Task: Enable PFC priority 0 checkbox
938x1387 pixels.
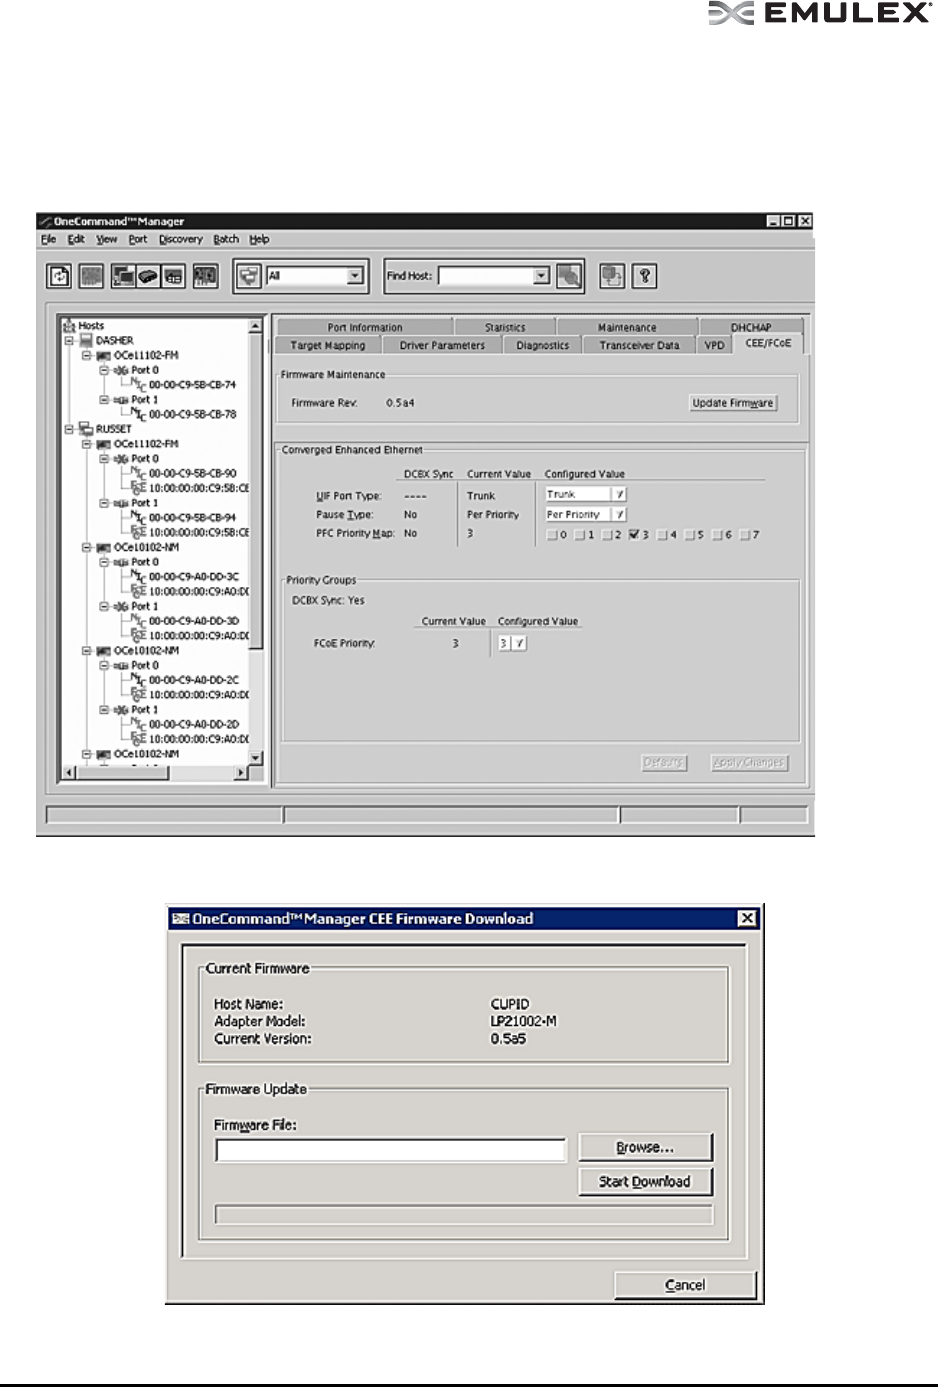Action: point(553,535)
